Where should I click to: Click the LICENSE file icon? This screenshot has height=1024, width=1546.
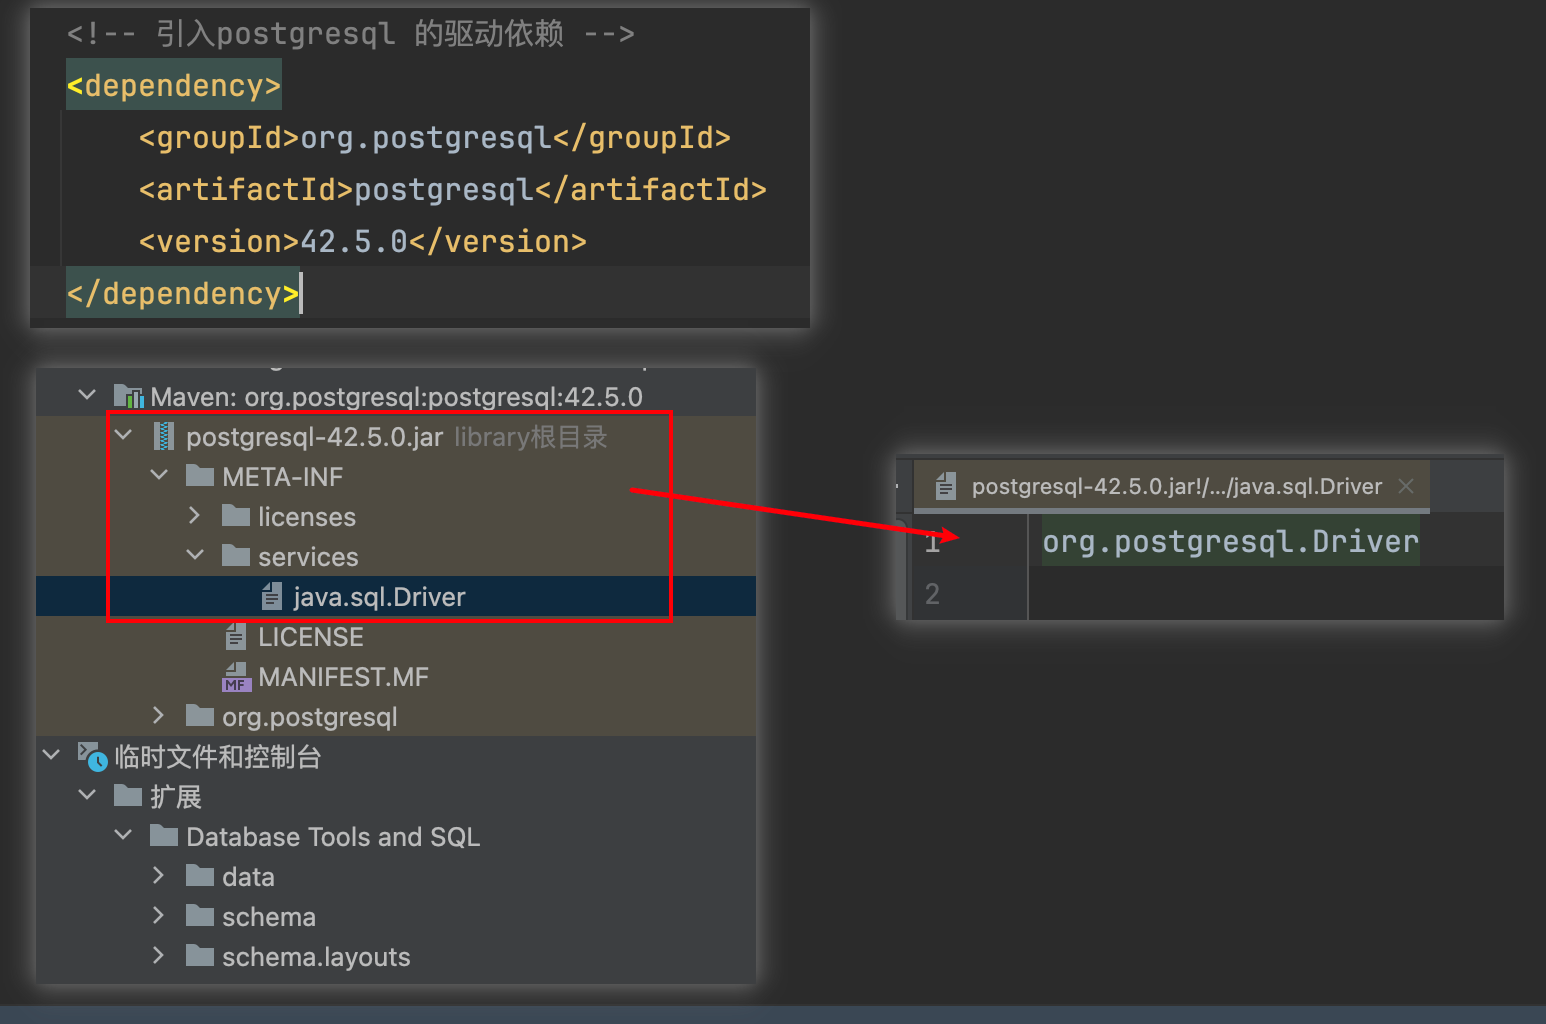tap(236, 637)
